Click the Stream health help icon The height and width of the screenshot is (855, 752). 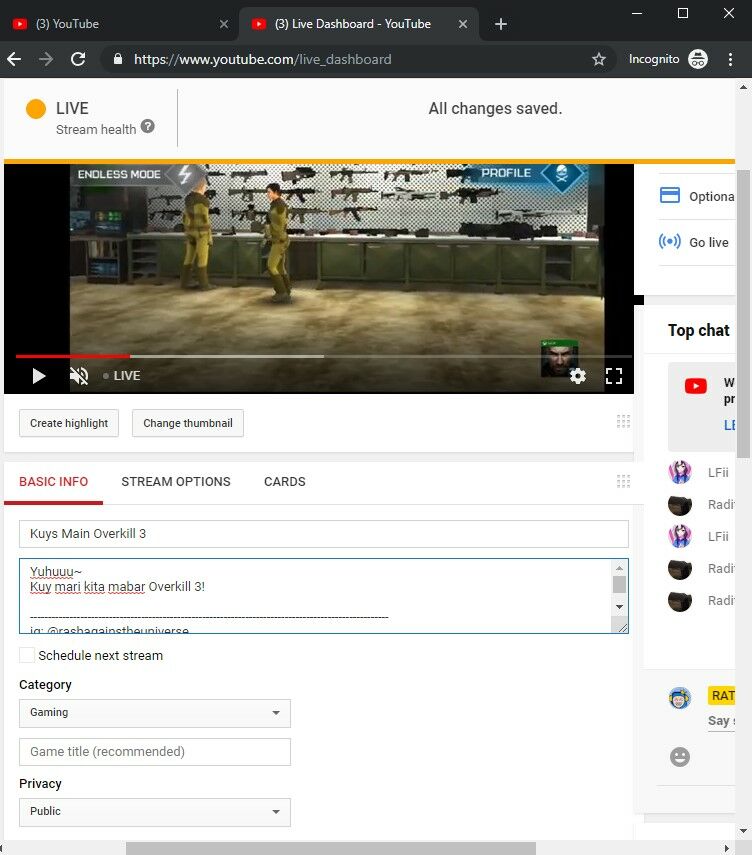148,127
